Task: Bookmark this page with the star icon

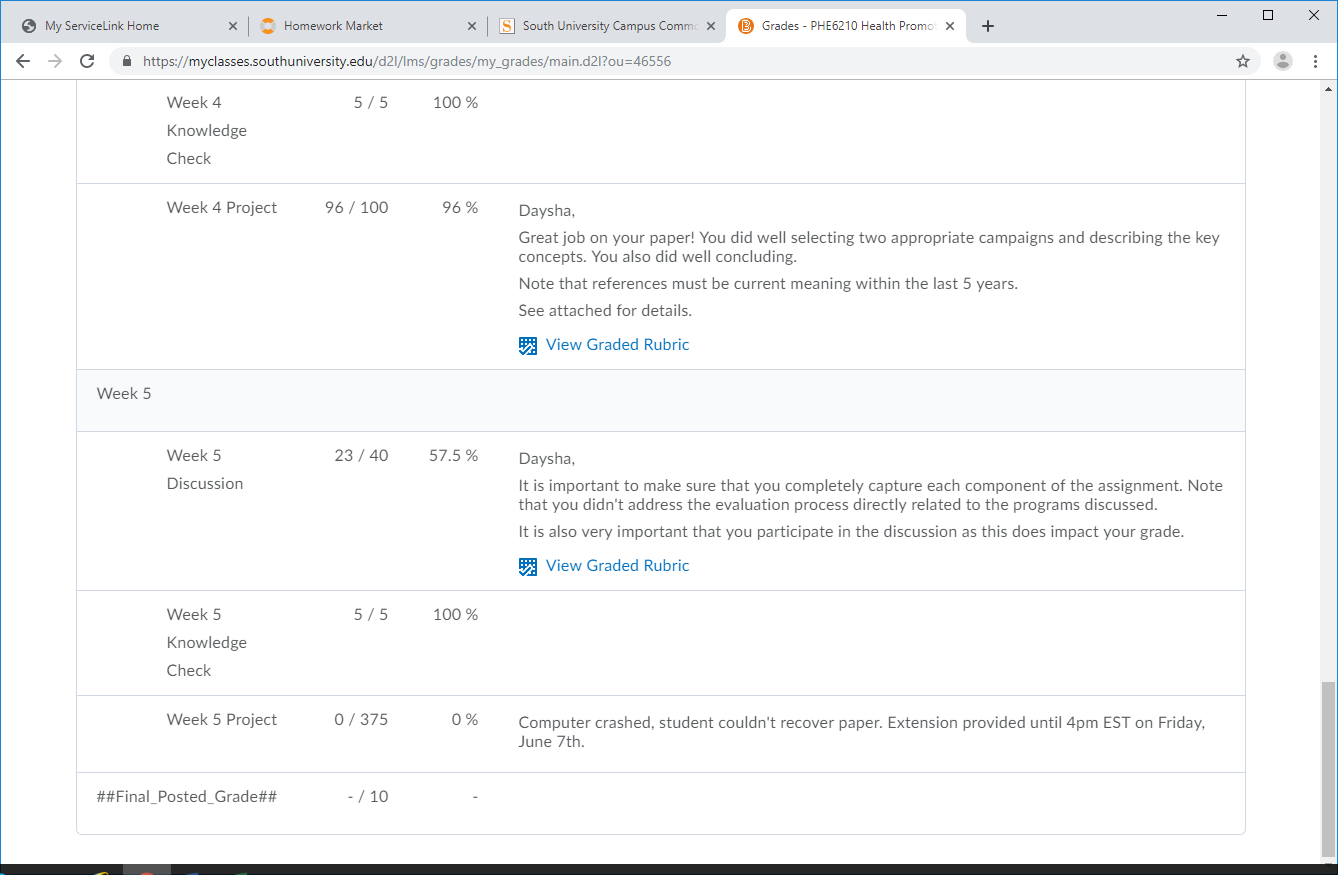Action: (1243, 61)
